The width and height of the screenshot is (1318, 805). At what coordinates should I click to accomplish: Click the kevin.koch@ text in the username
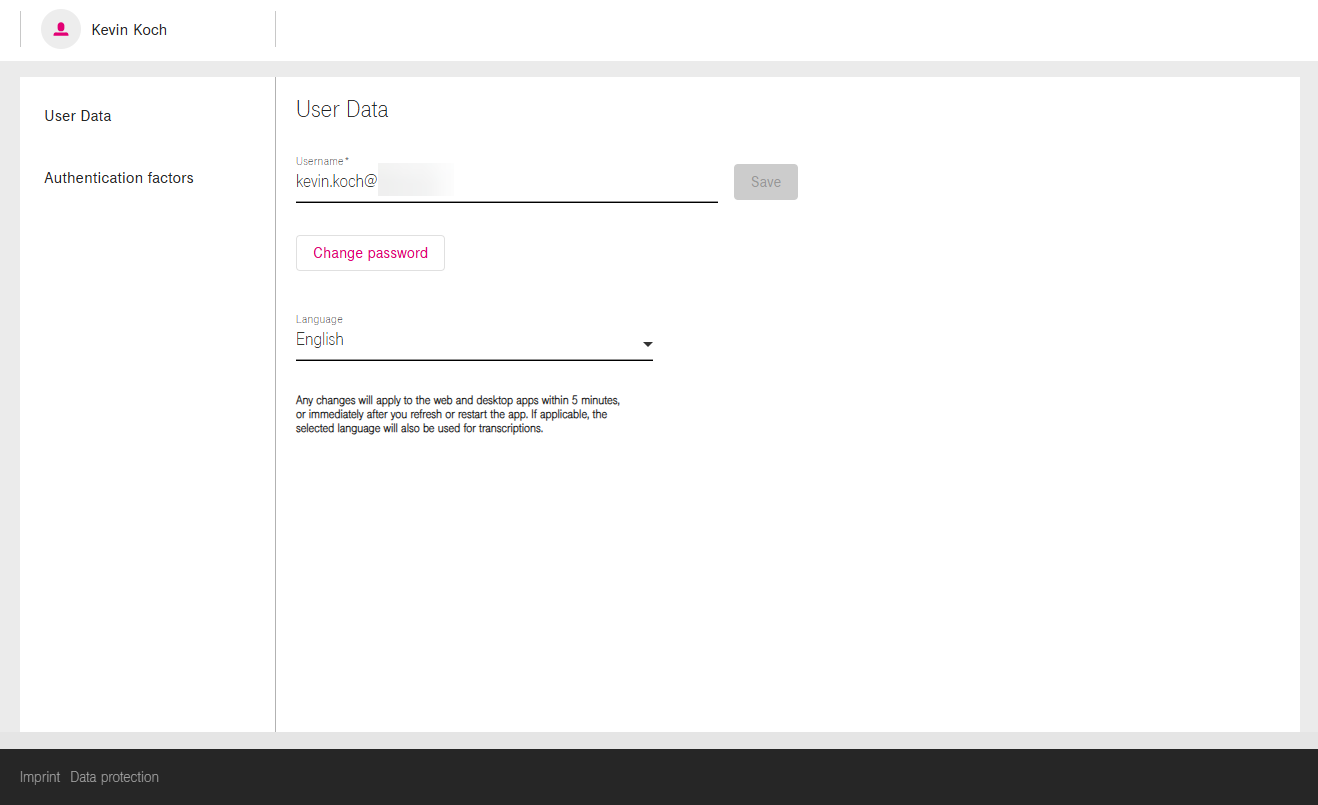(x=336, y=182)
